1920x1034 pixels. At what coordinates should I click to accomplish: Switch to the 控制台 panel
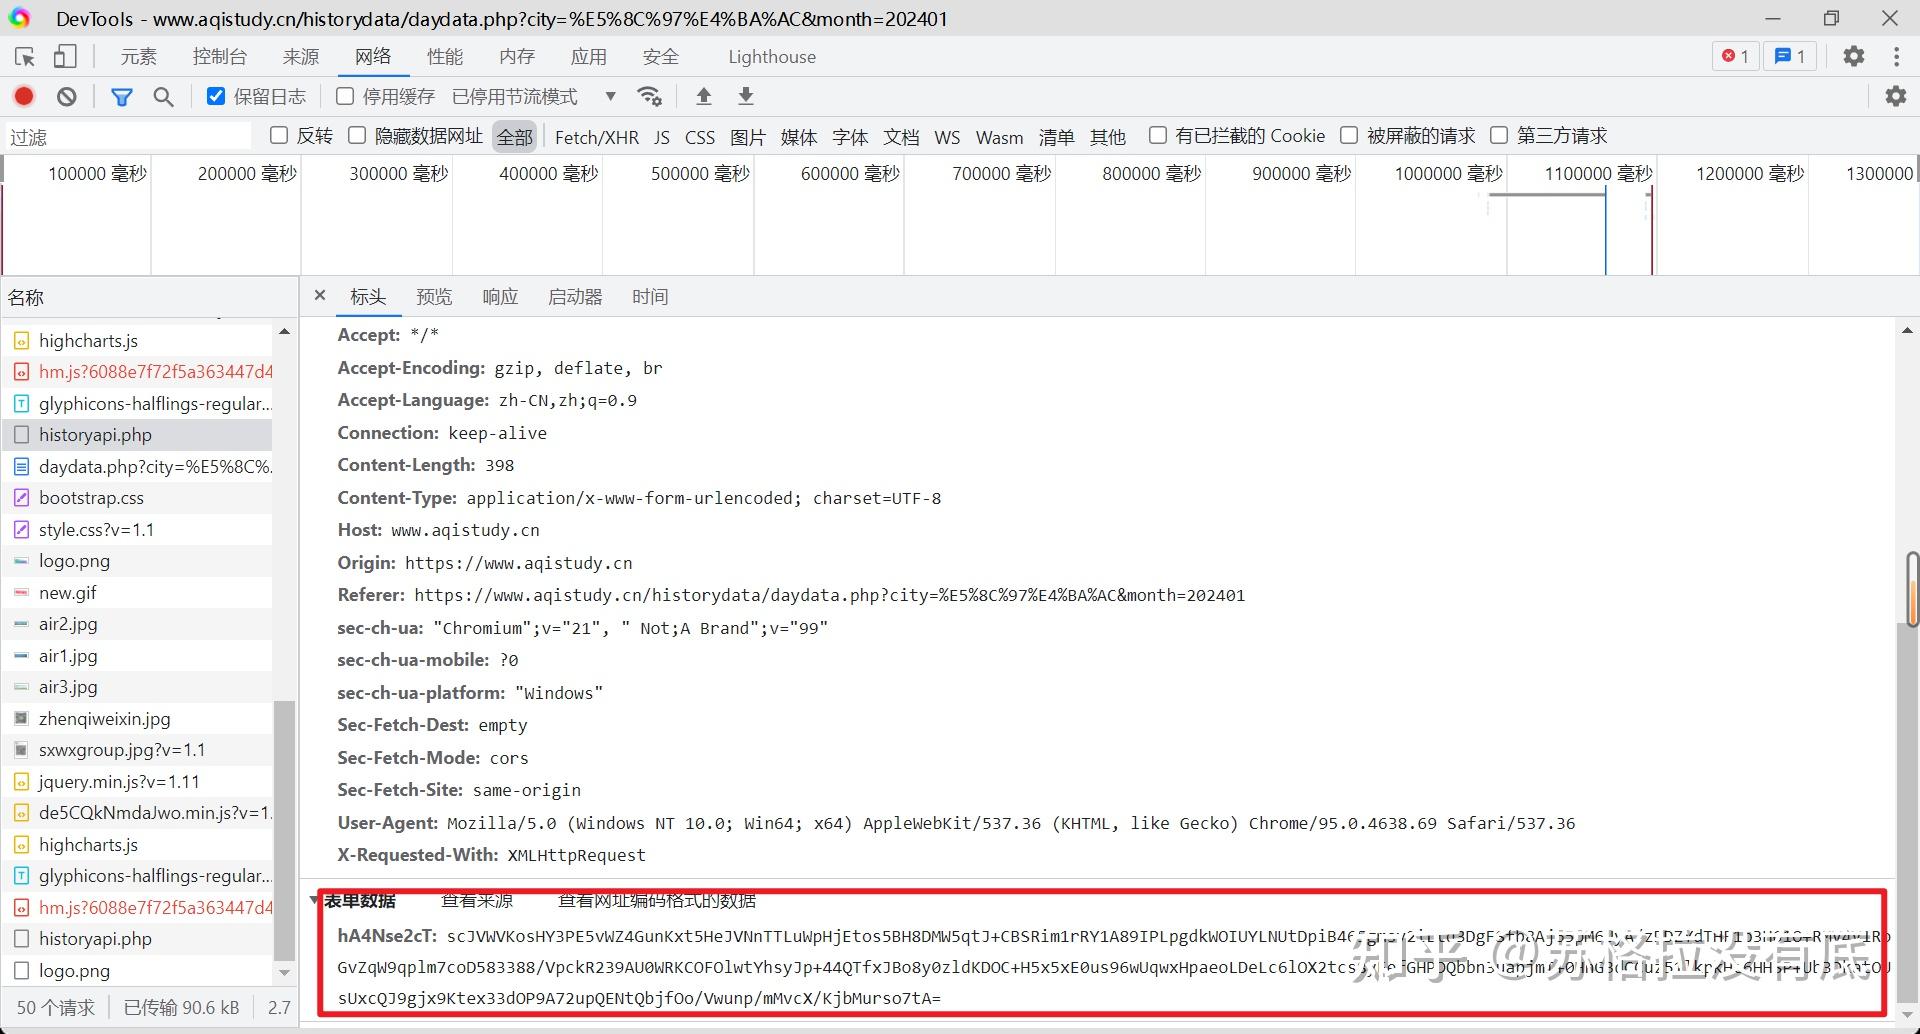(x=219, y=56)
